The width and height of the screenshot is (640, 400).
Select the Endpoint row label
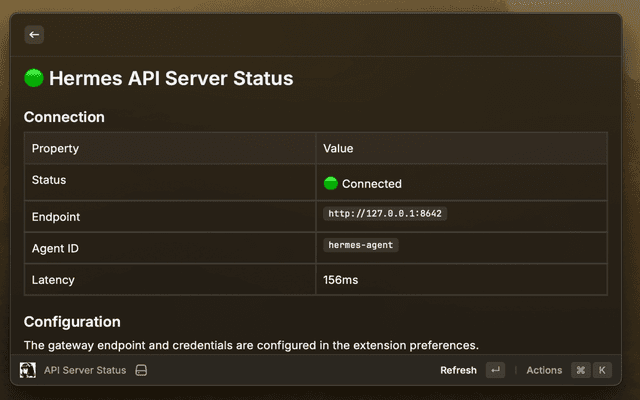56,217
